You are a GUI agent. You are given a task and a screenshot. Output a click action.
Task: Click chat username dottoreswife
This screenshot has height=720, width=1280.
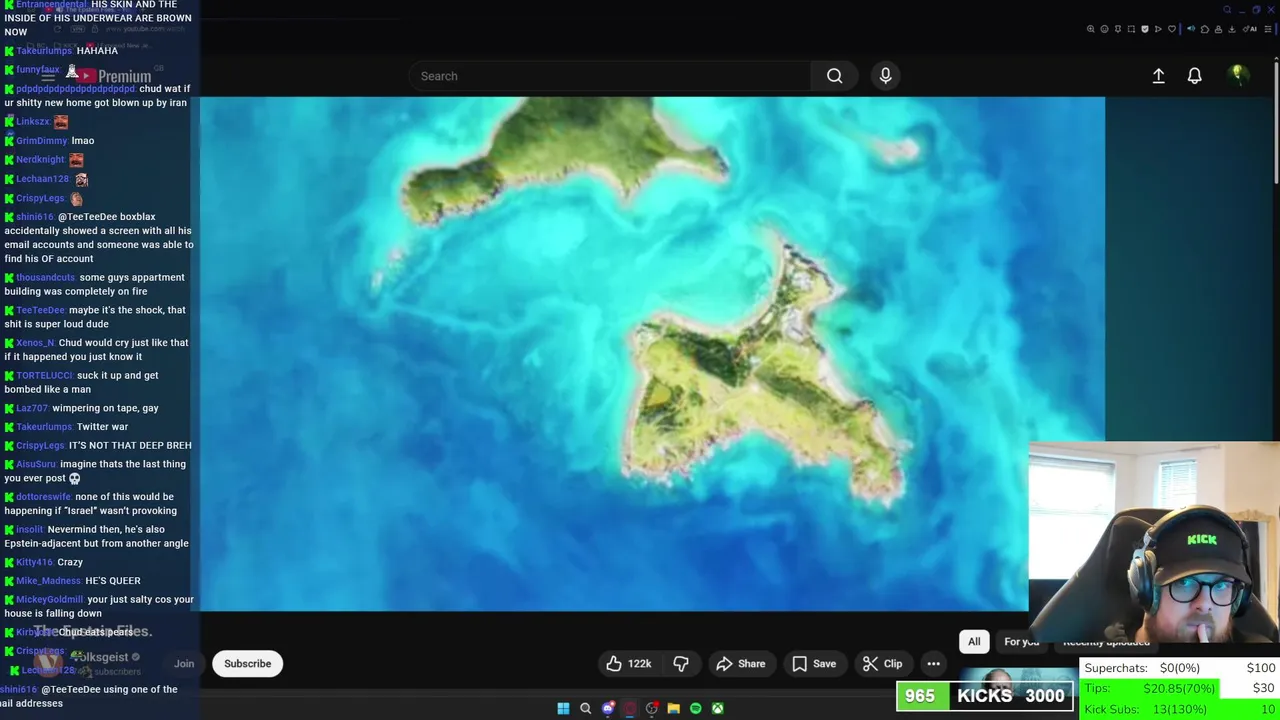pos(44,497)
